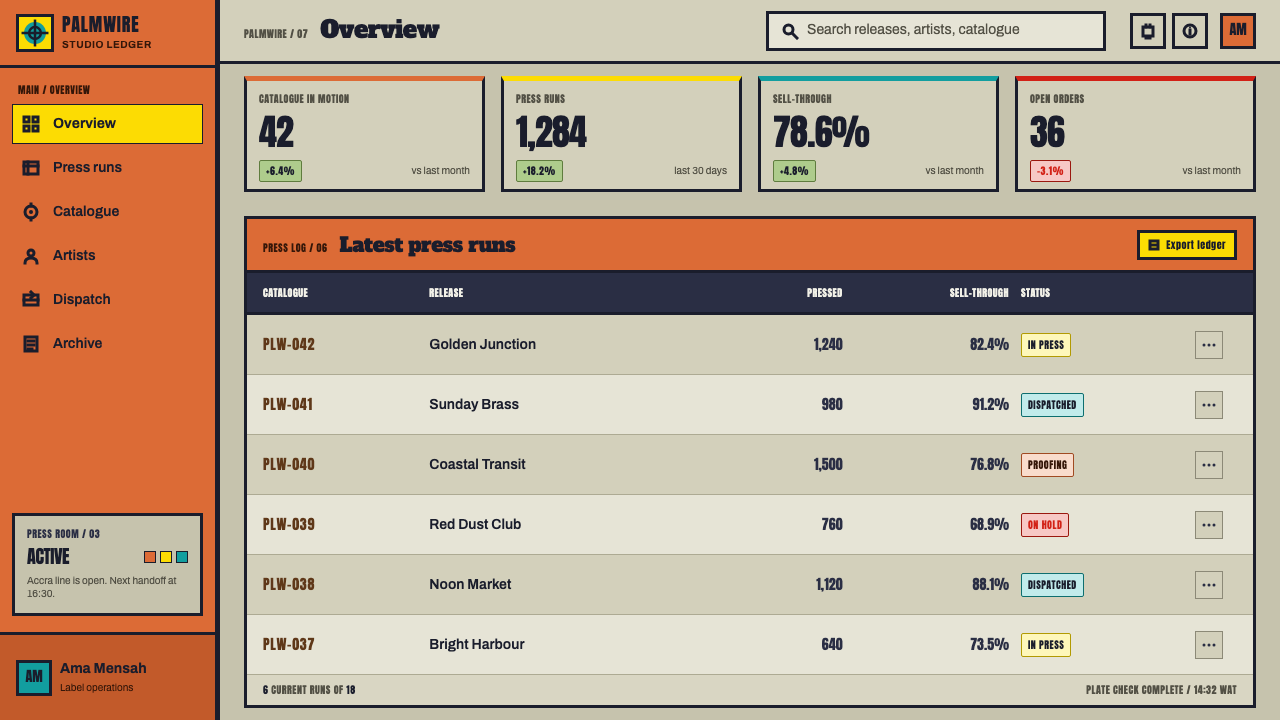Click the Overview grid icon in sidebar

(31, 124)
